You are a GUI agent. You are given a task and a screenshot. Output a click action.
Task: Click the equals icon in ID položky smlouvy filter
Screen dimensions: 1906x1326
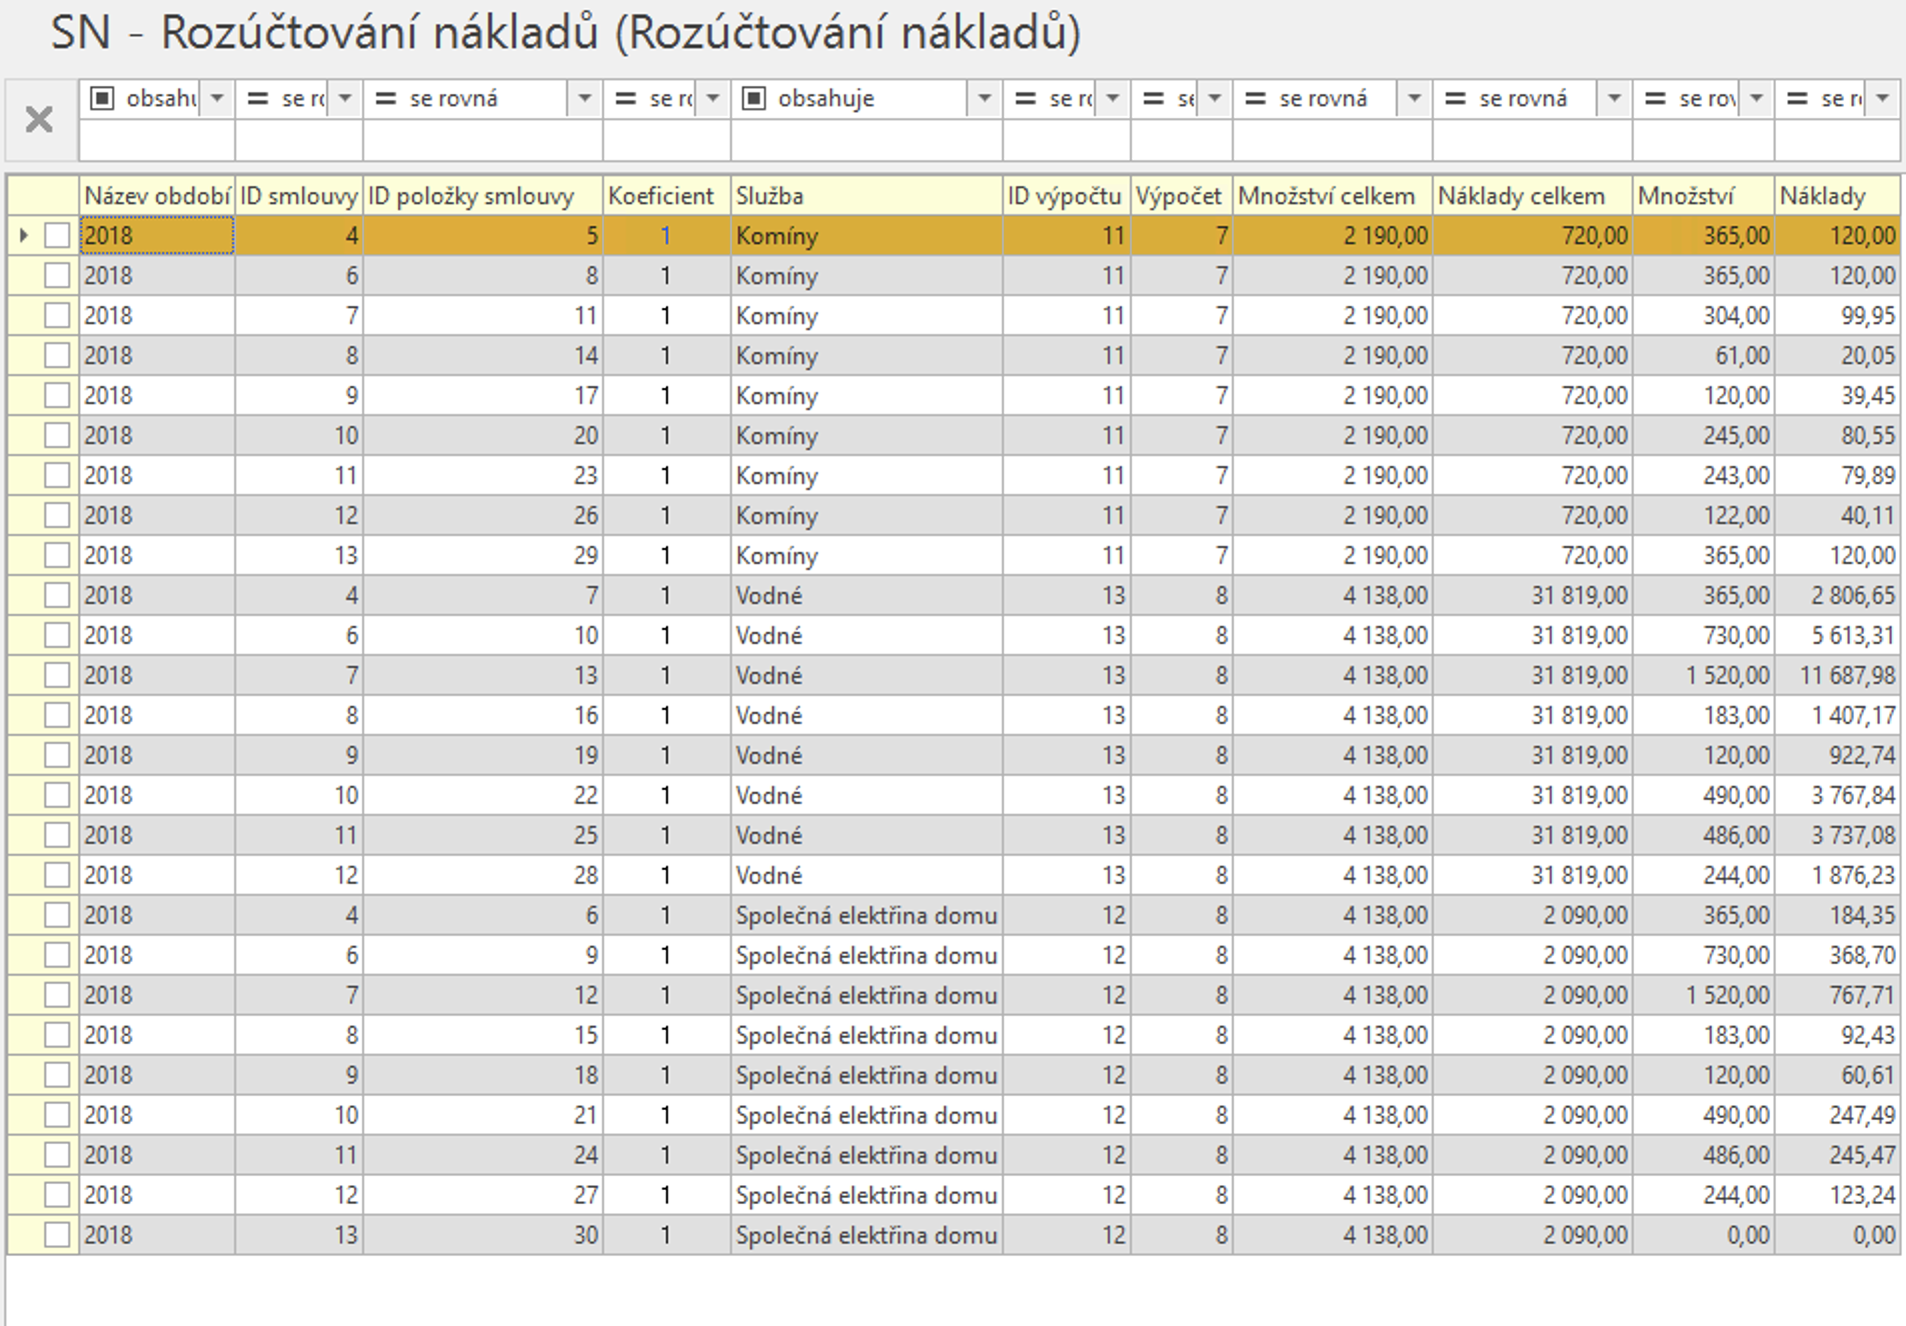point(386,98)
